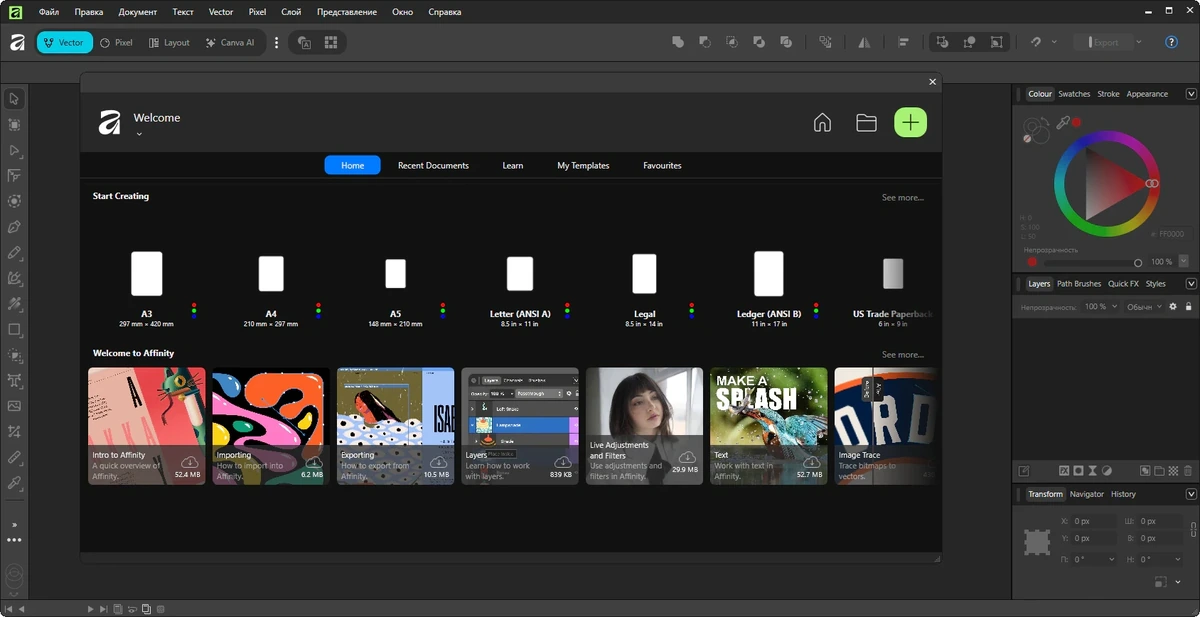Select the Pencil tool

tap(14, 253)
